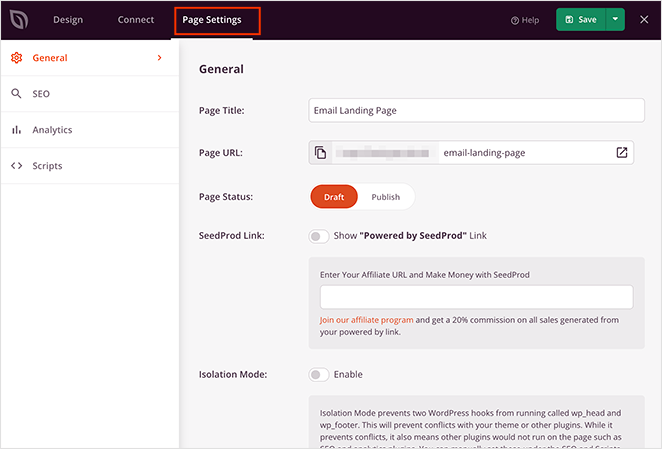Click the Page Title input field
This screenshot has width=662, height=449.
coord(476,110)
